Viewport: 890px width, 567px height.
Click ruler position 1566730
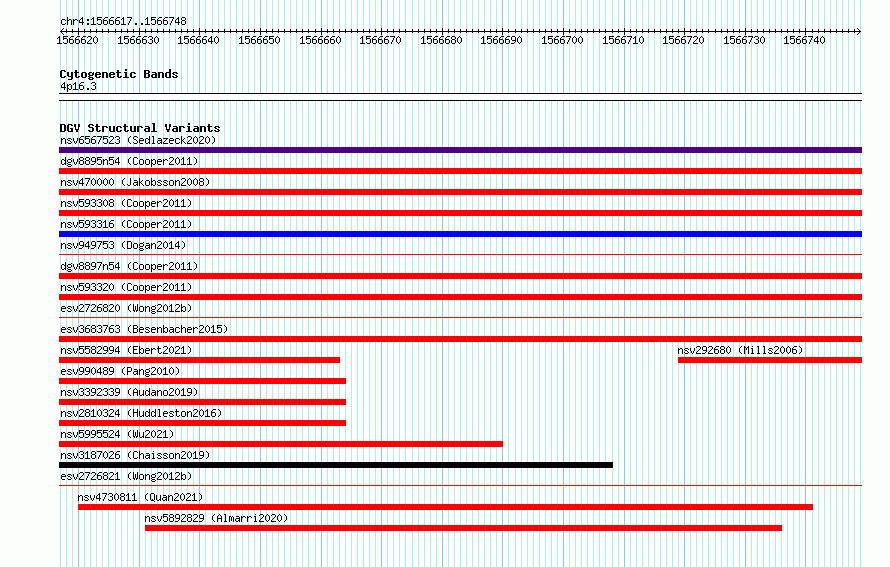click(x=744, y=40)
